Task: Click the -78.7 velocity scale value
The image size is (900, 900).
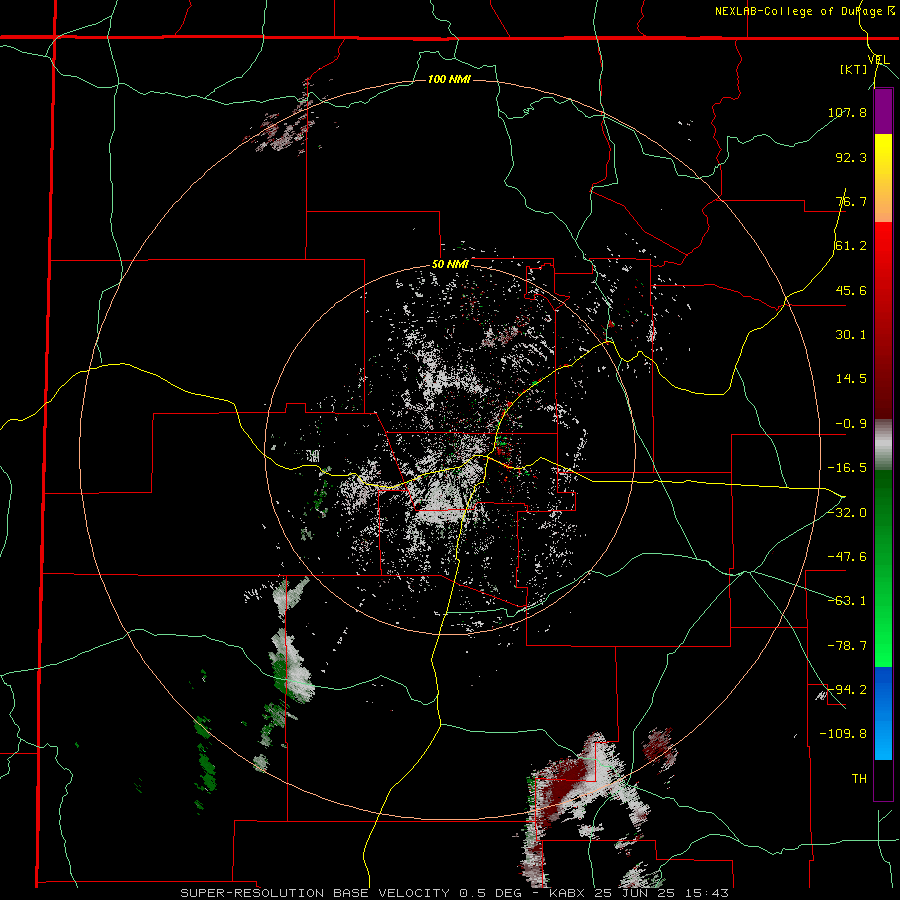Action: [x=847, y=646]
